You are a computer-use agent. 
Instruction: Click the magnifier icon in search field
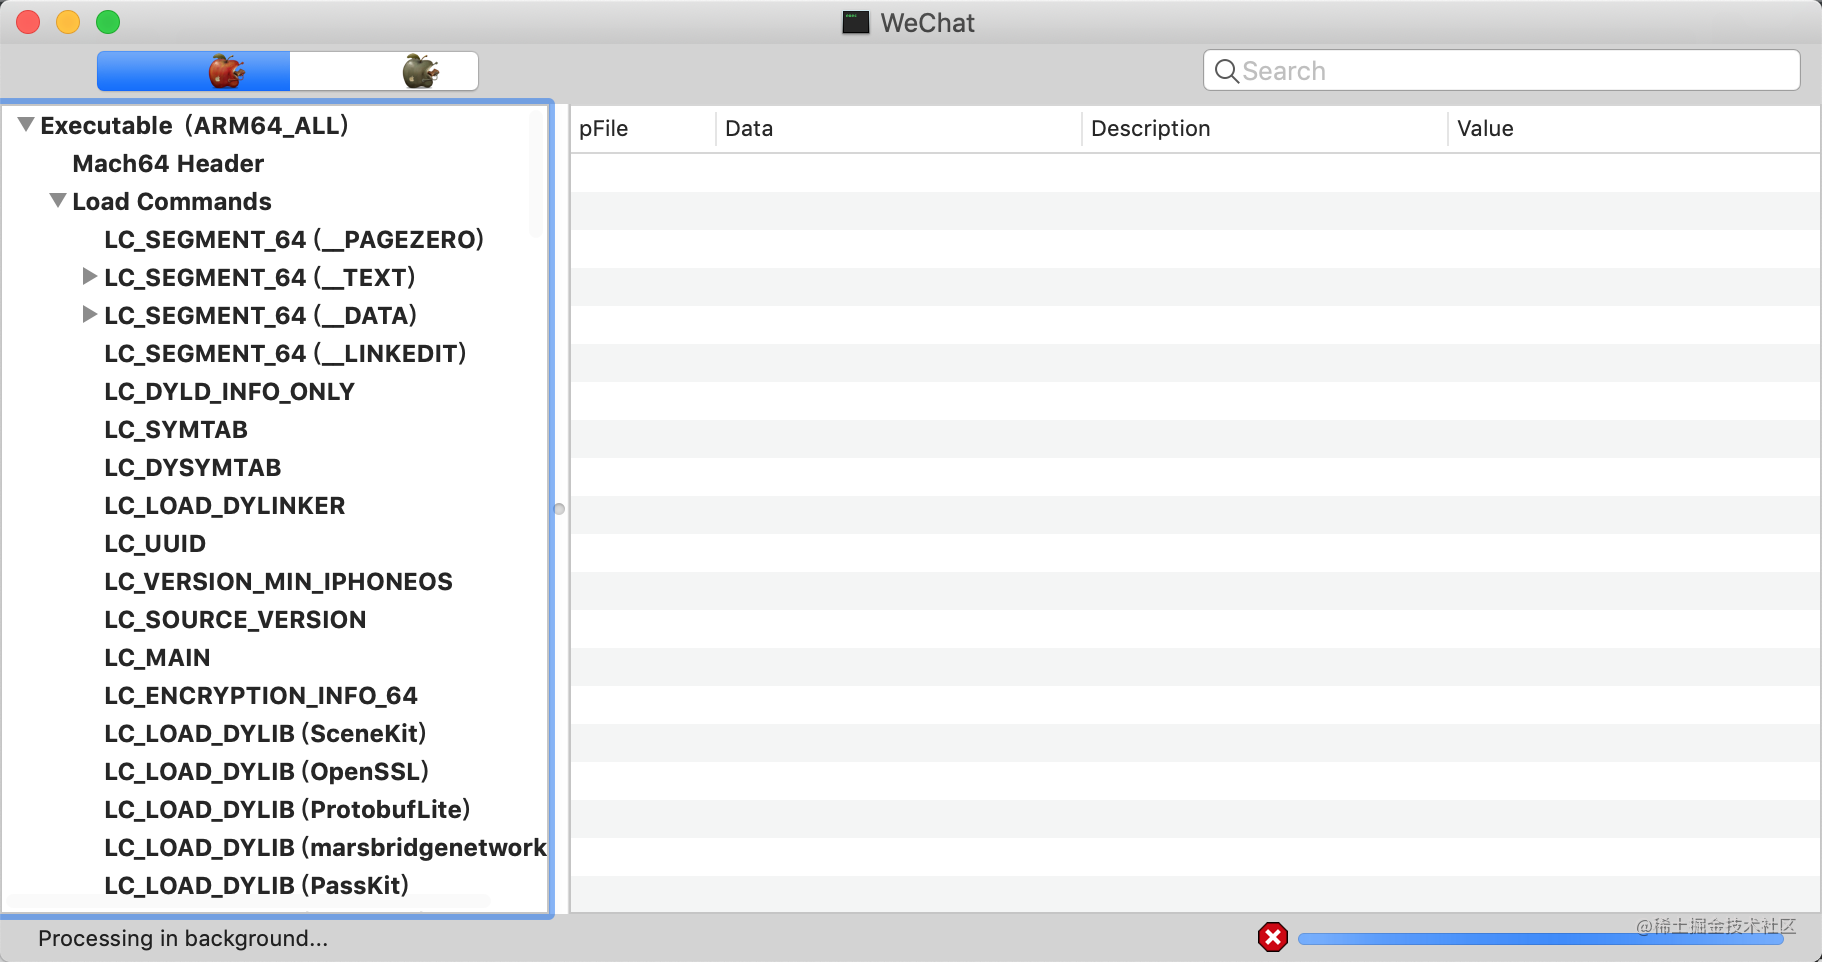(1226, 71)
